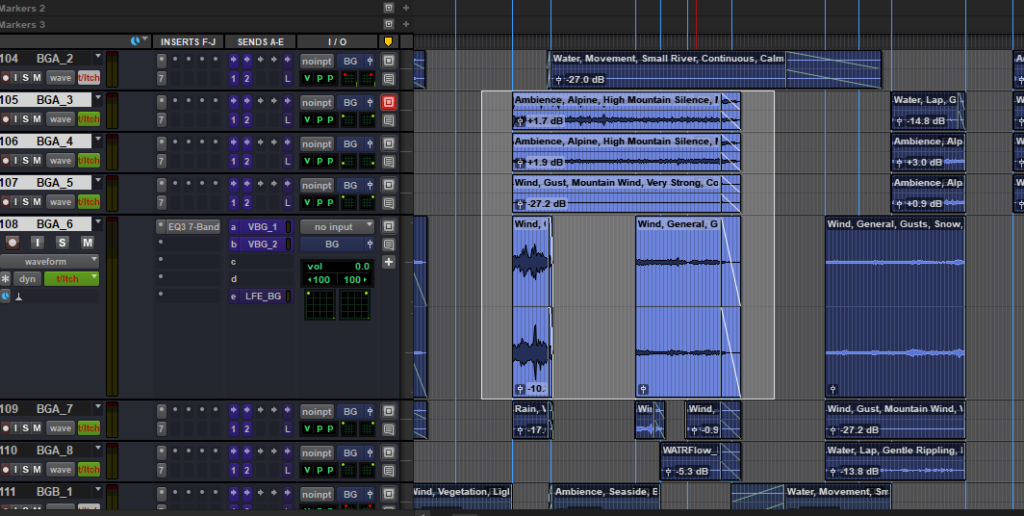The image size is (1024, 516).
Task: Select the WATRFlow clip on BGA_8
Action: (x=700, y=460)
